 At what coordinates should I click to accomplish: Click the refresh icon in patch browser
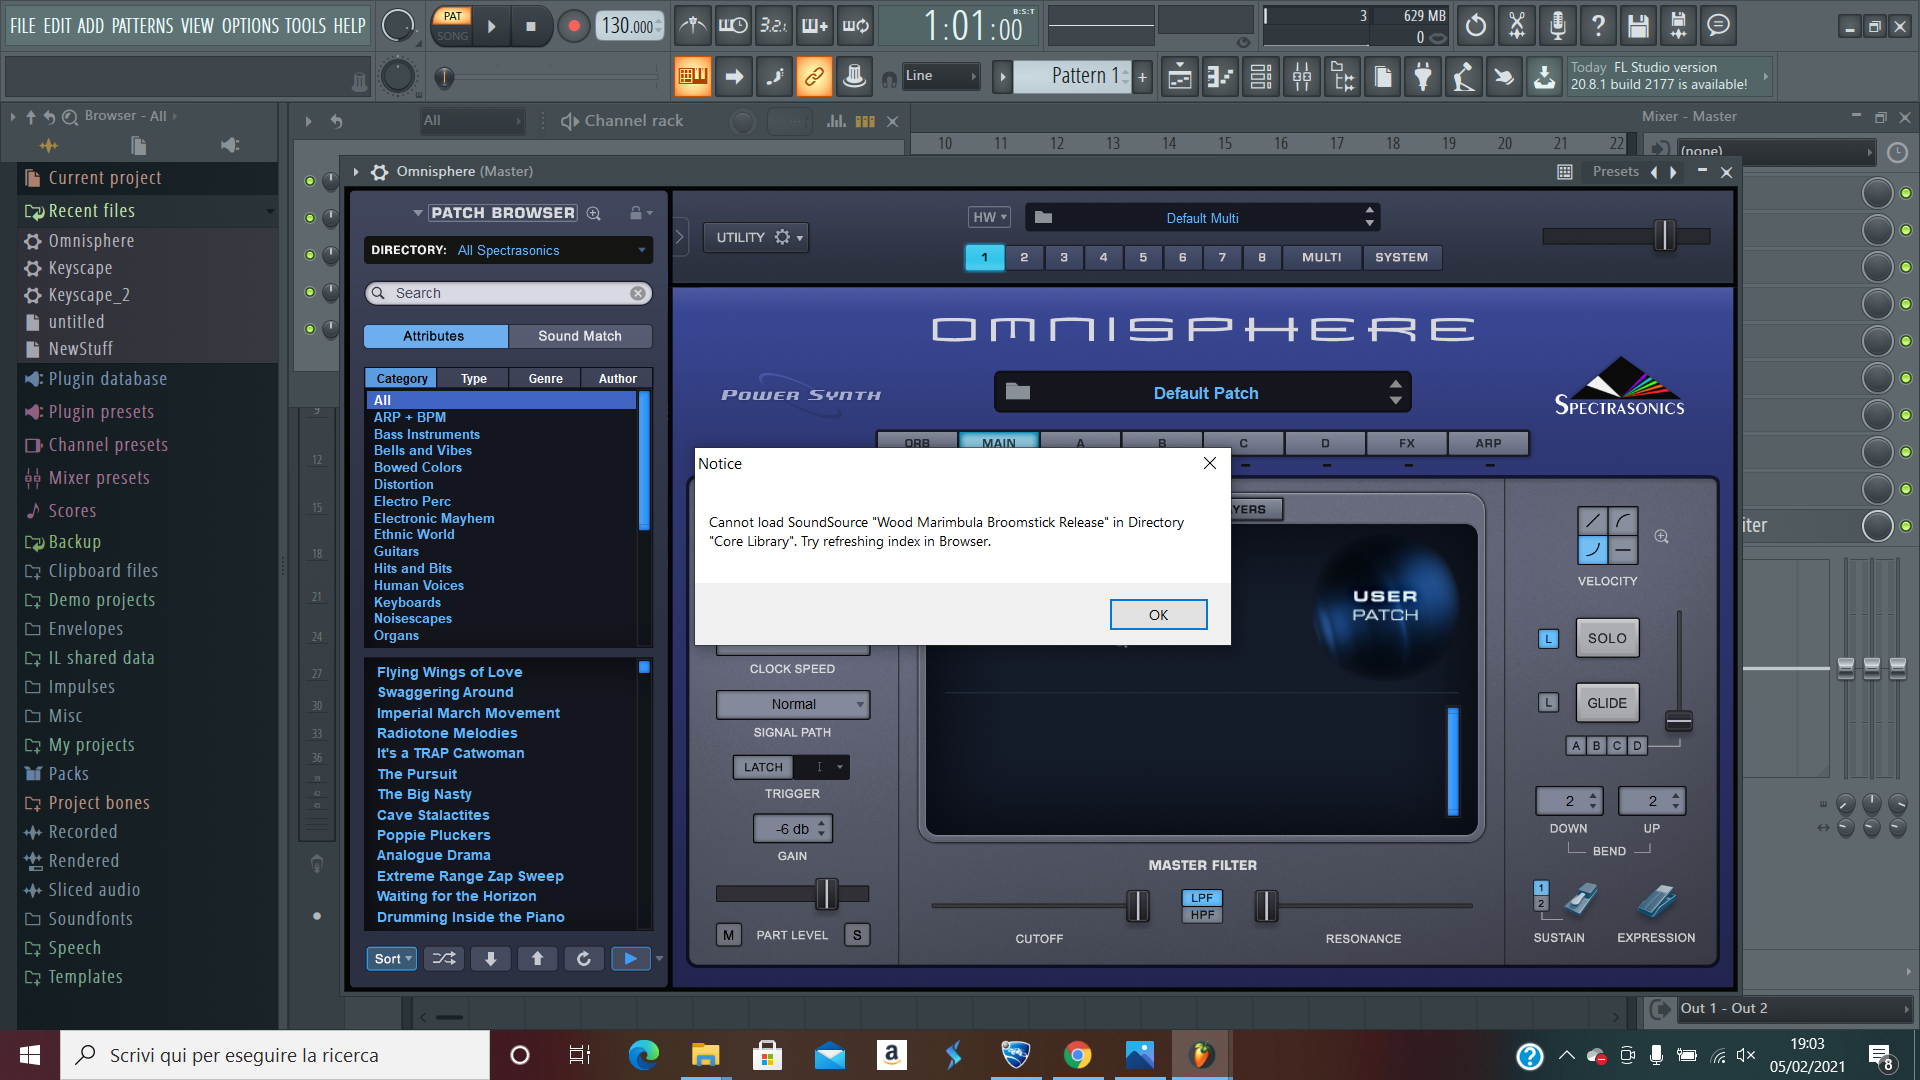(584, 959)
